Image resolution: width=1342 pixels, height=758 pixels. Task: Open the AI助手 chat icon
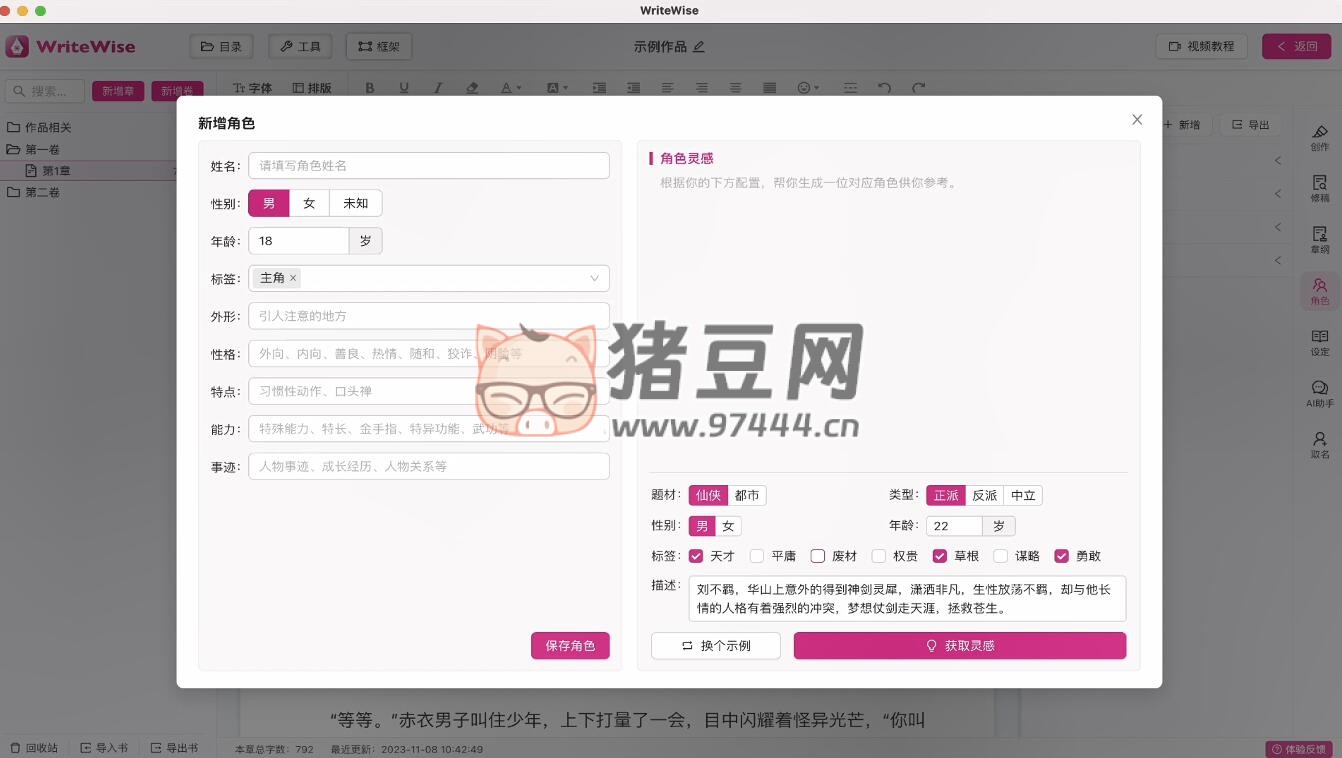[x=1319, y=393]
